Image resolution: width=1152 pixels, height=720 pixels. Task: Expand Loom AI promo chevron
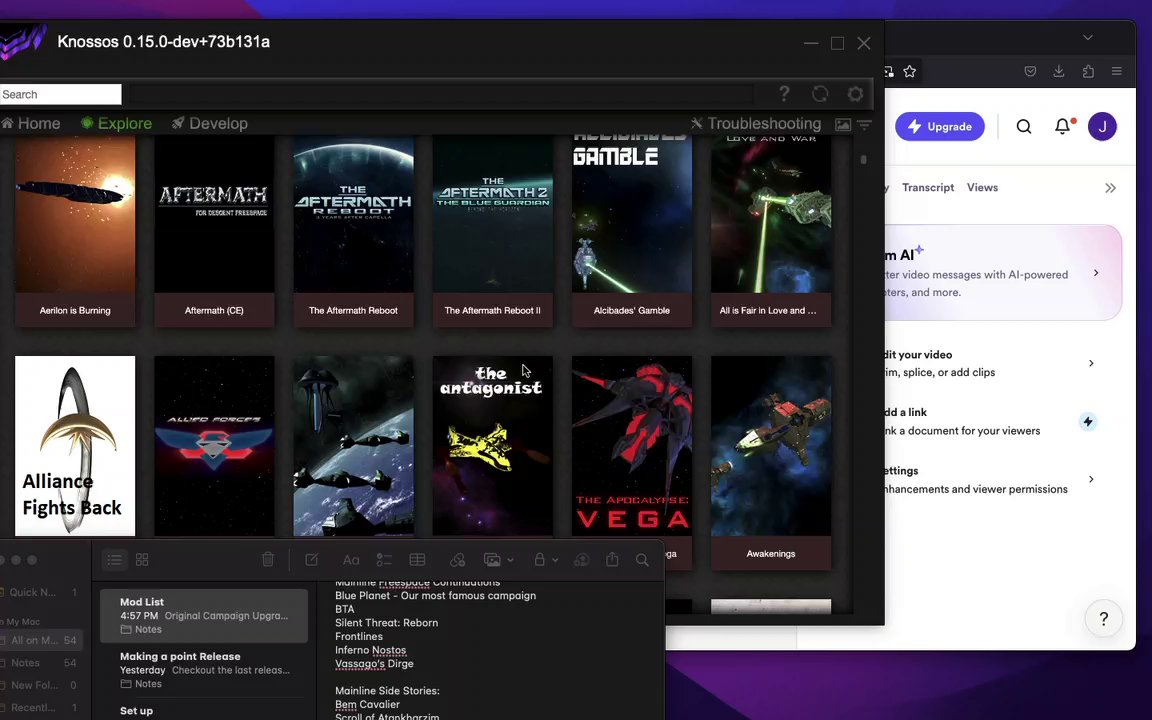coord(1096,273)
